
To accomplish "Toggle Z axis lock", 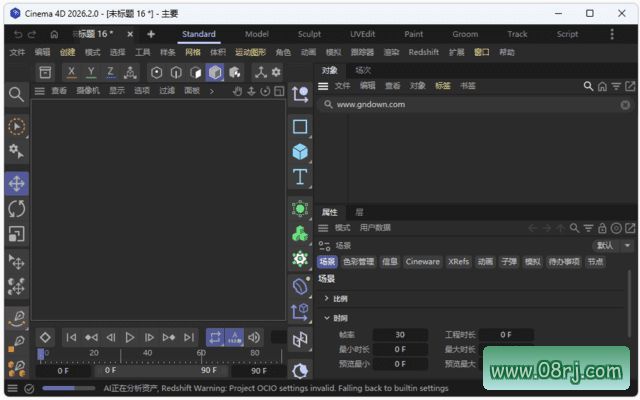I will tap(110, 72).
